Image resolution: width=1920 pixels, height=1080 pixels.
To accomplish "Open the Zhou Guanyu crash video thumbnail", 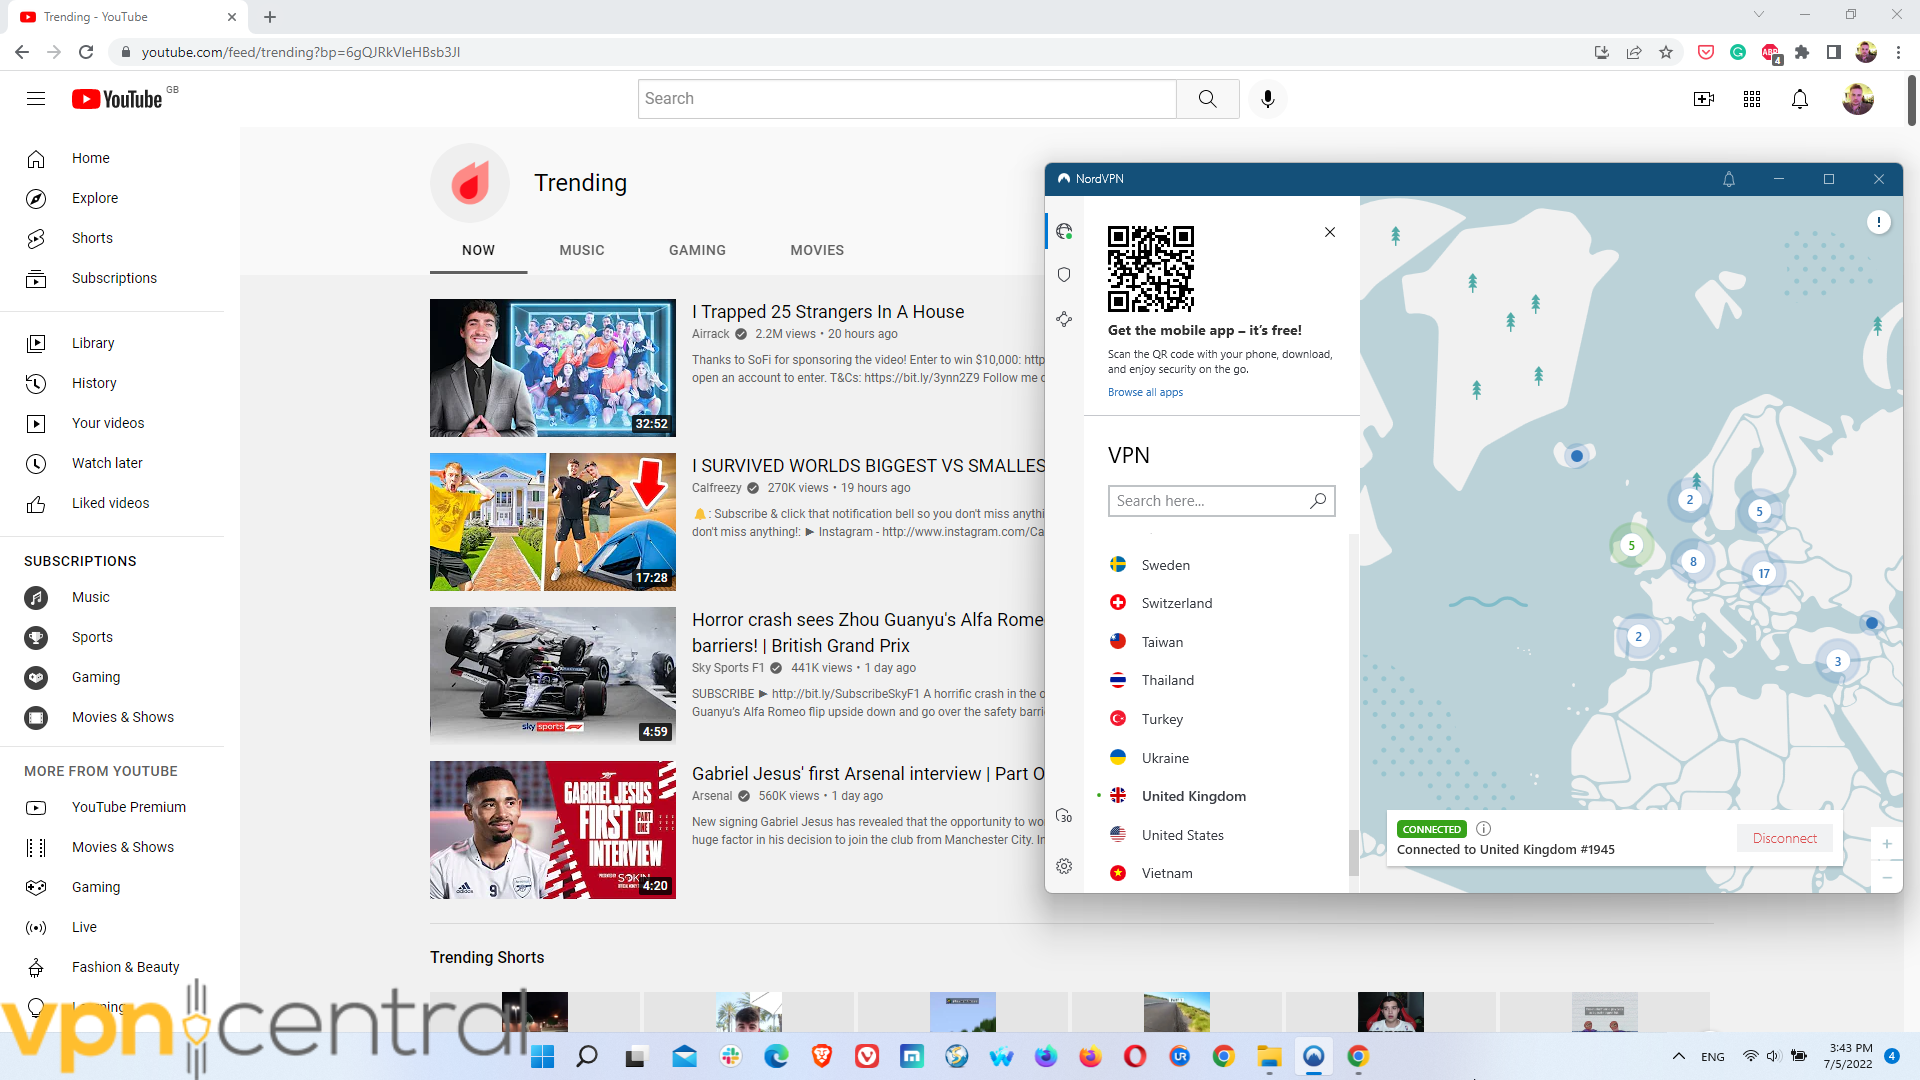I will tap(552, 674).
